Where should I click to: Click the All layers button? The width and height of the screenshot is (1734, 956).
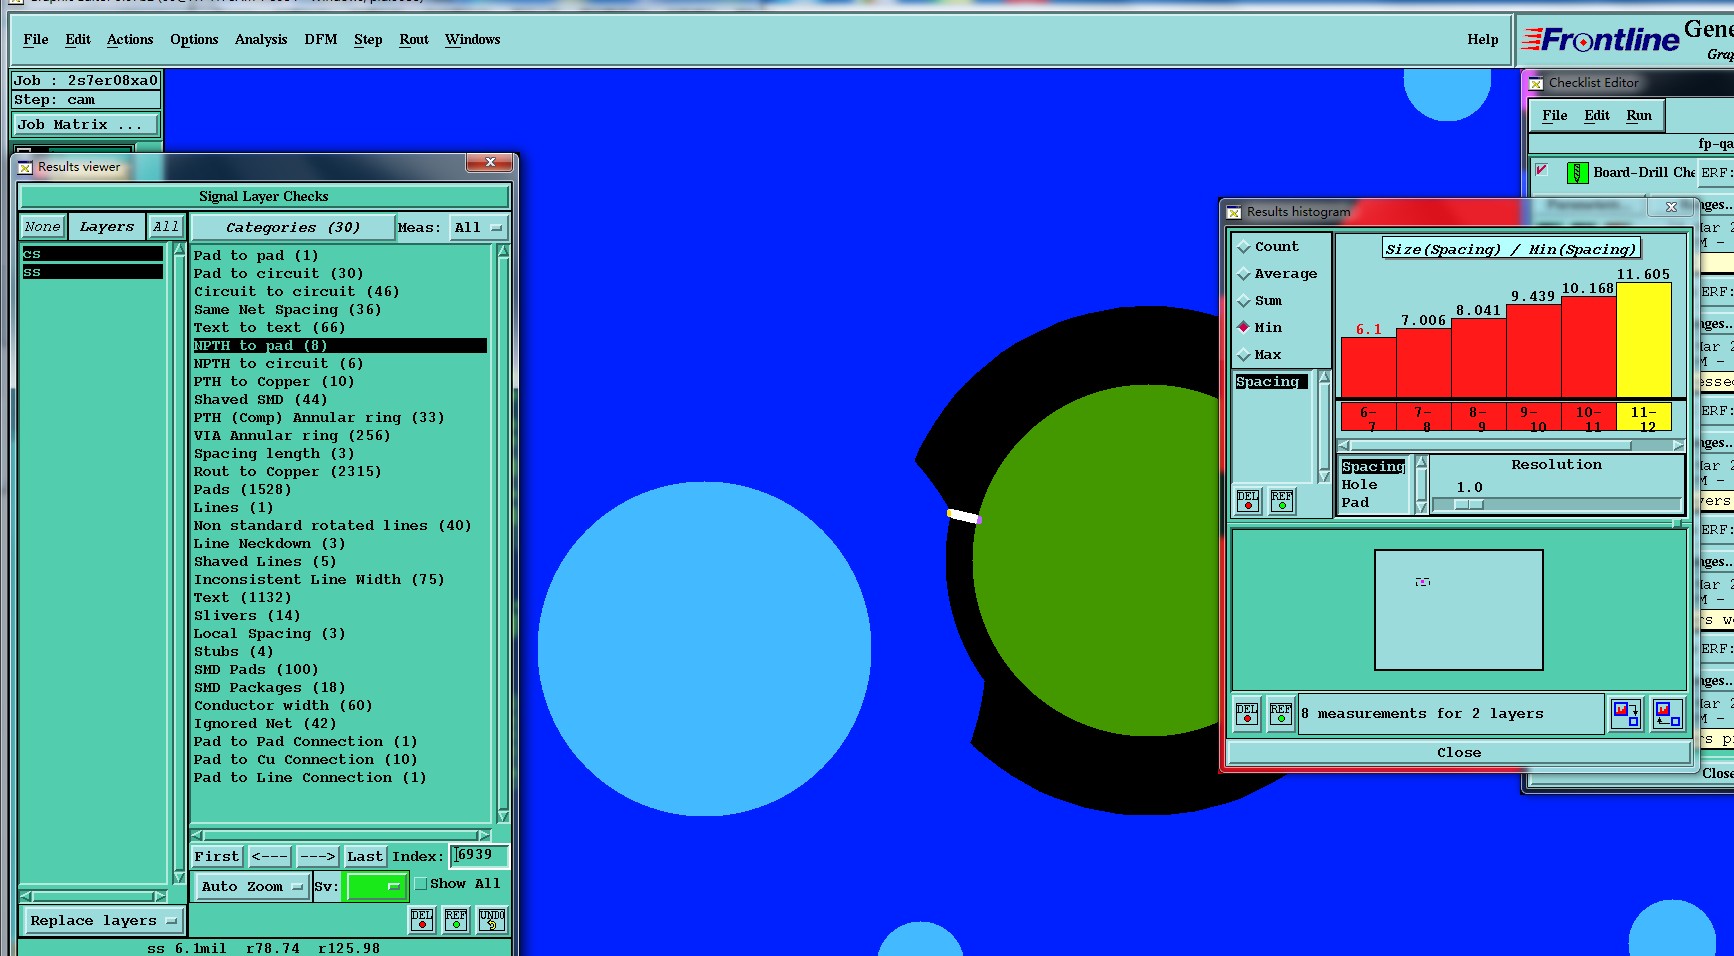166,227
